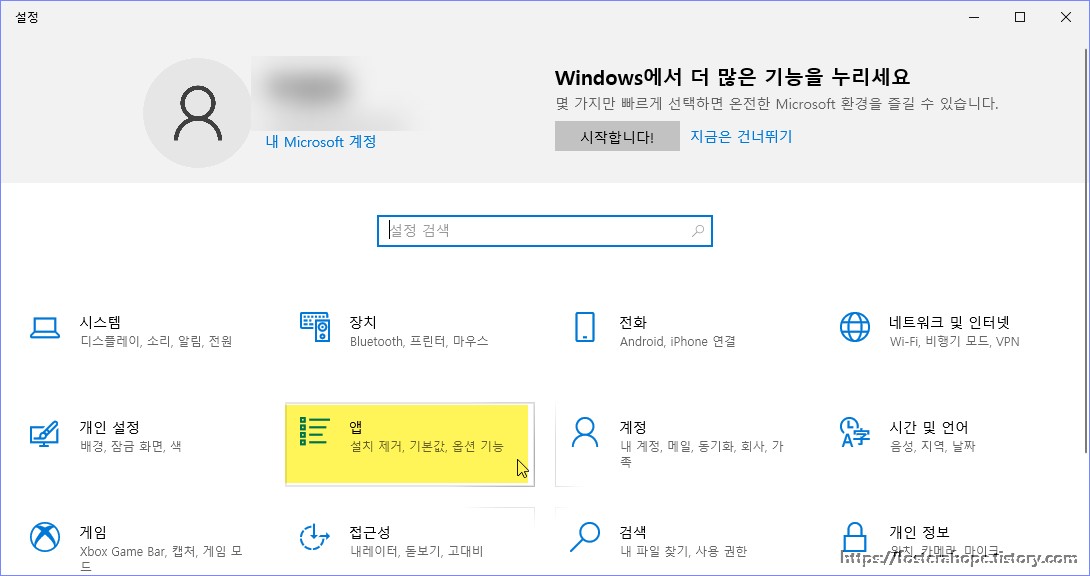
Task: Click the 지금은 건너뛰기 link
Action: pos(741,136)
